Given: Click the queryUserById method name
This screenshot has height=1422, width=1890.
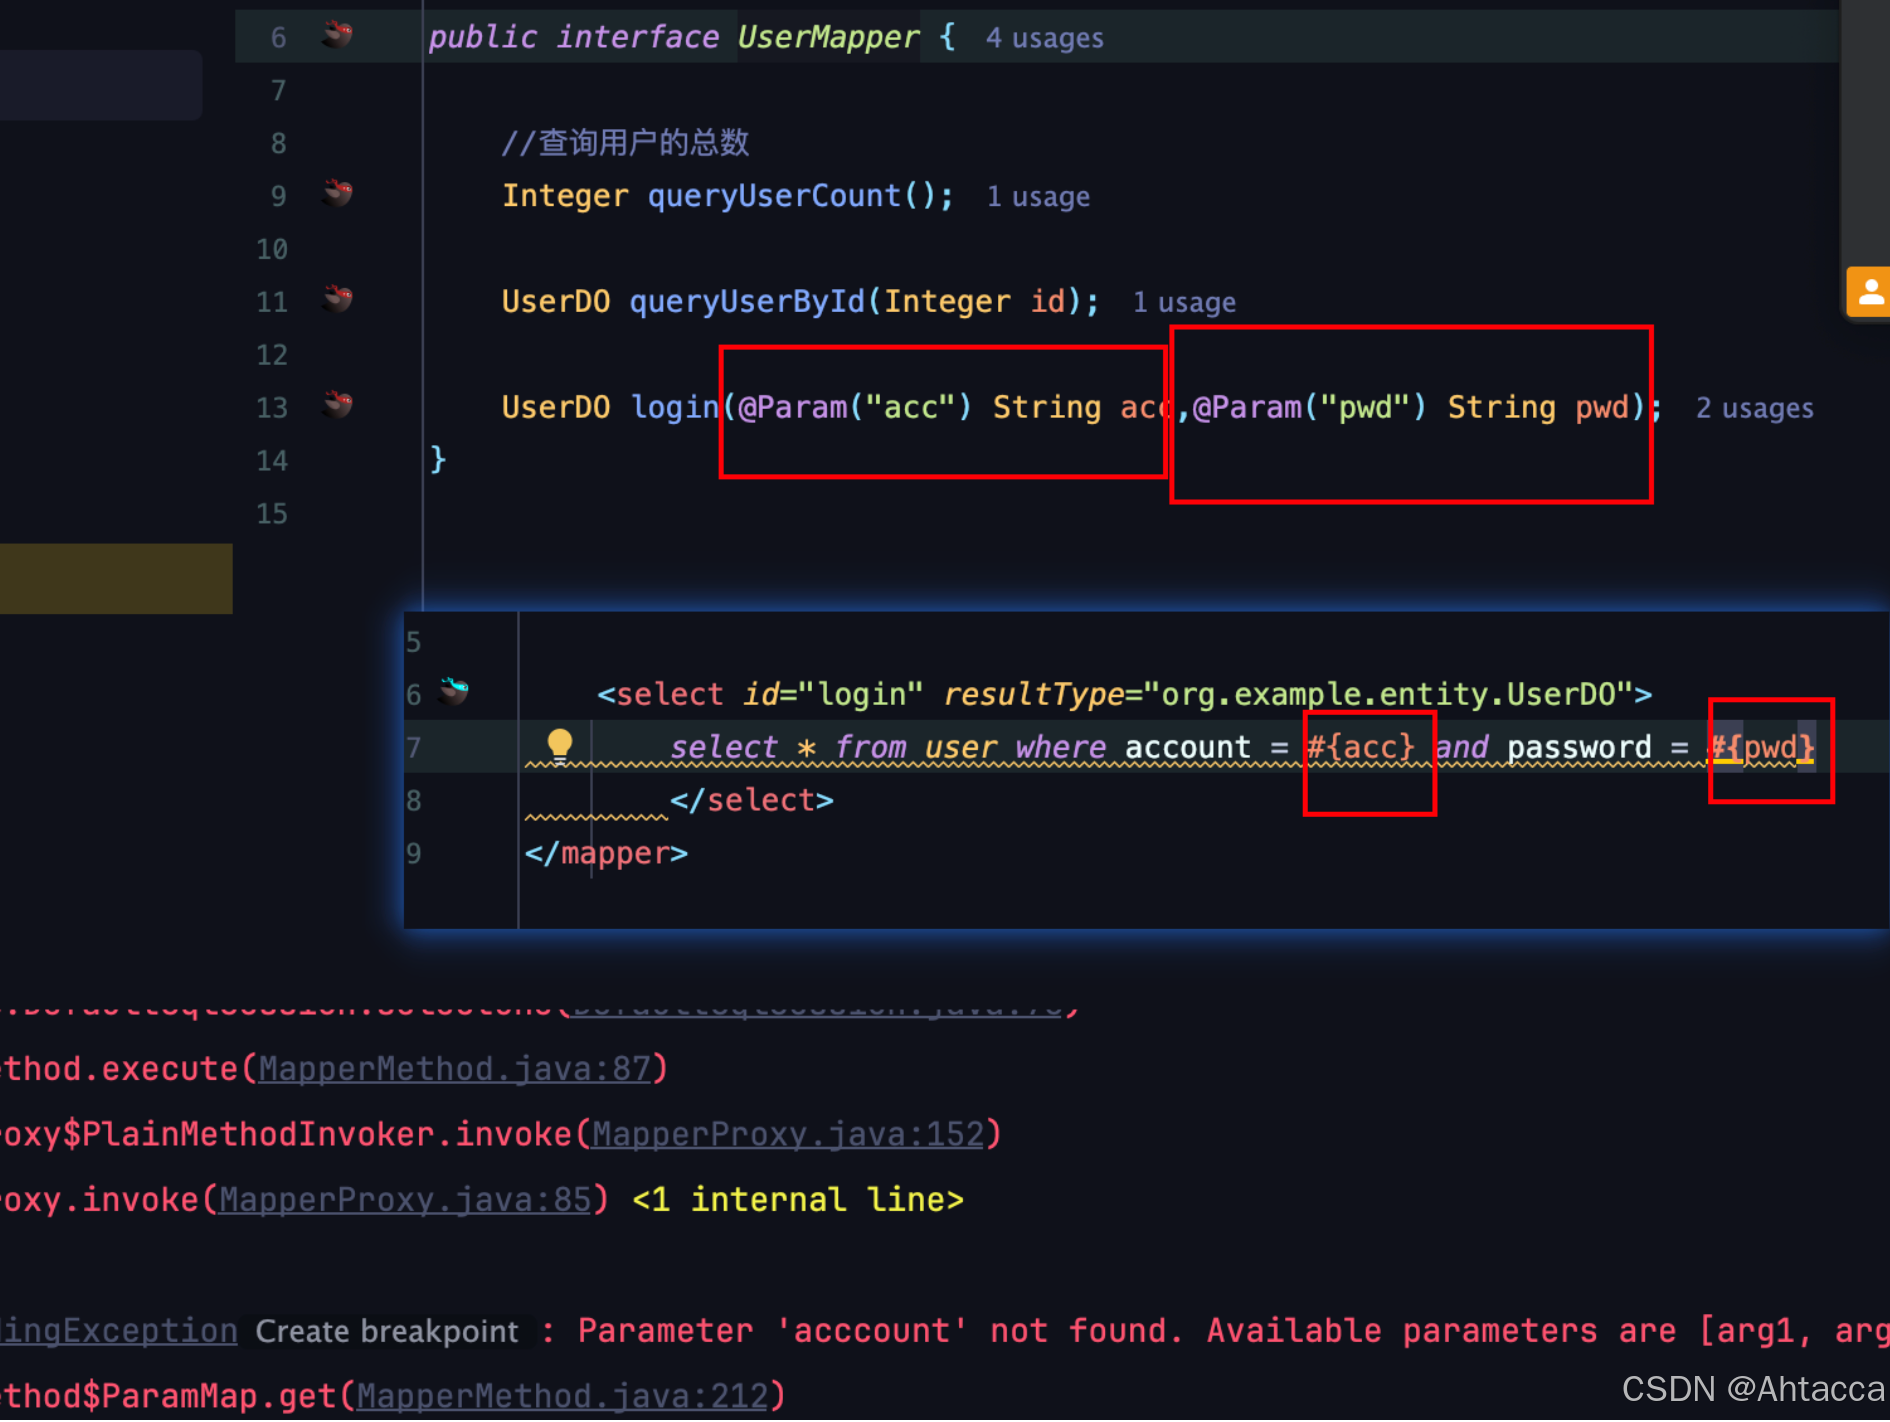Looking at the screenshot, I should pyautogui.click(x=747, y=302).
